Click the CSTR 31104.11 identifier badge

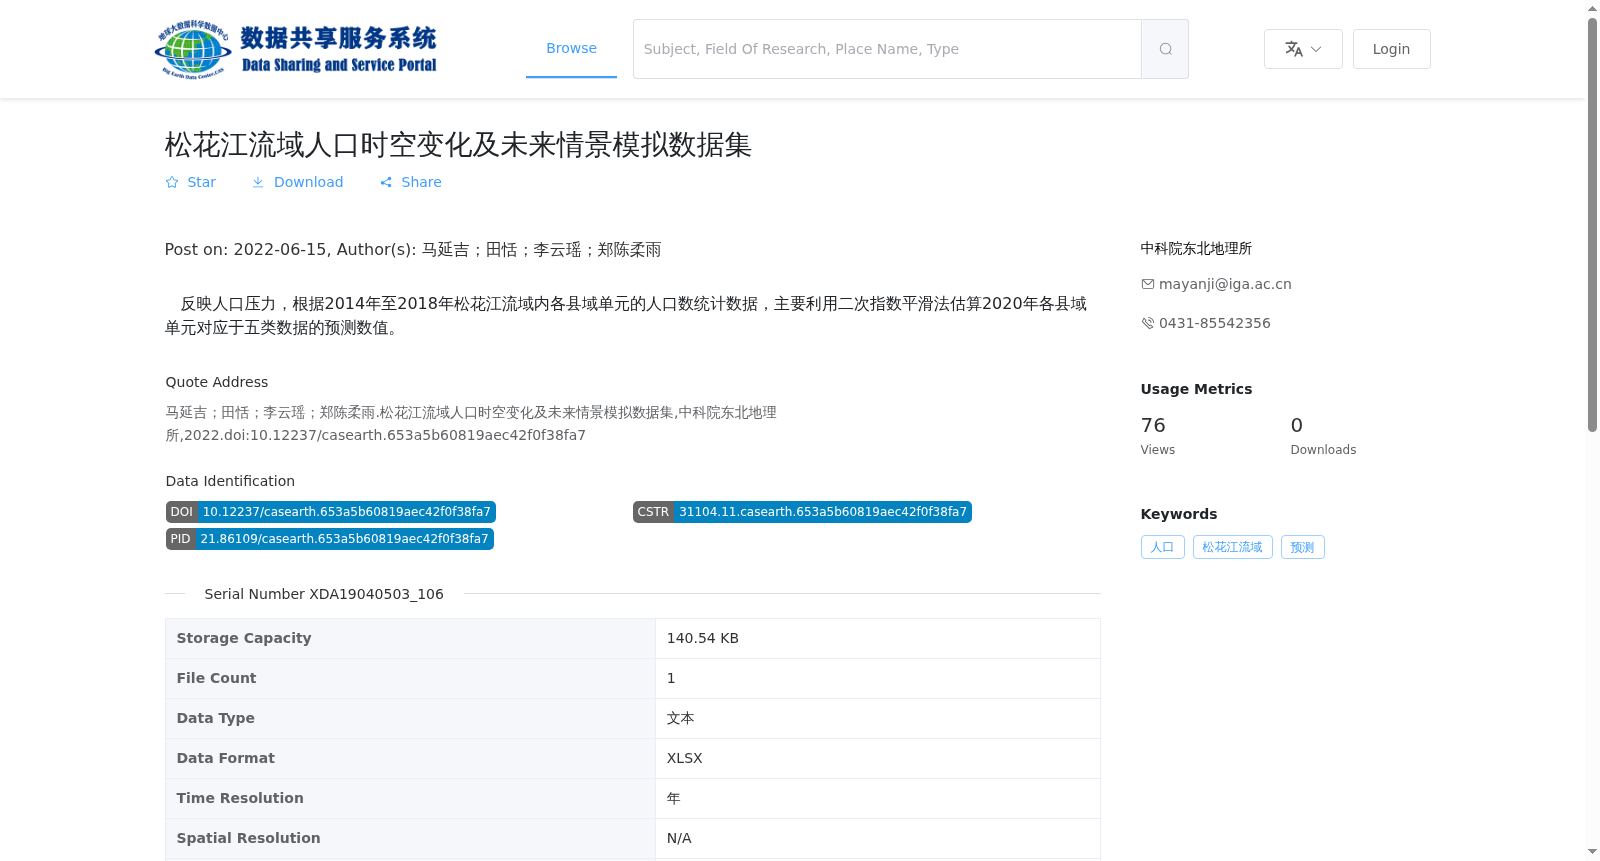pos(802,512)
